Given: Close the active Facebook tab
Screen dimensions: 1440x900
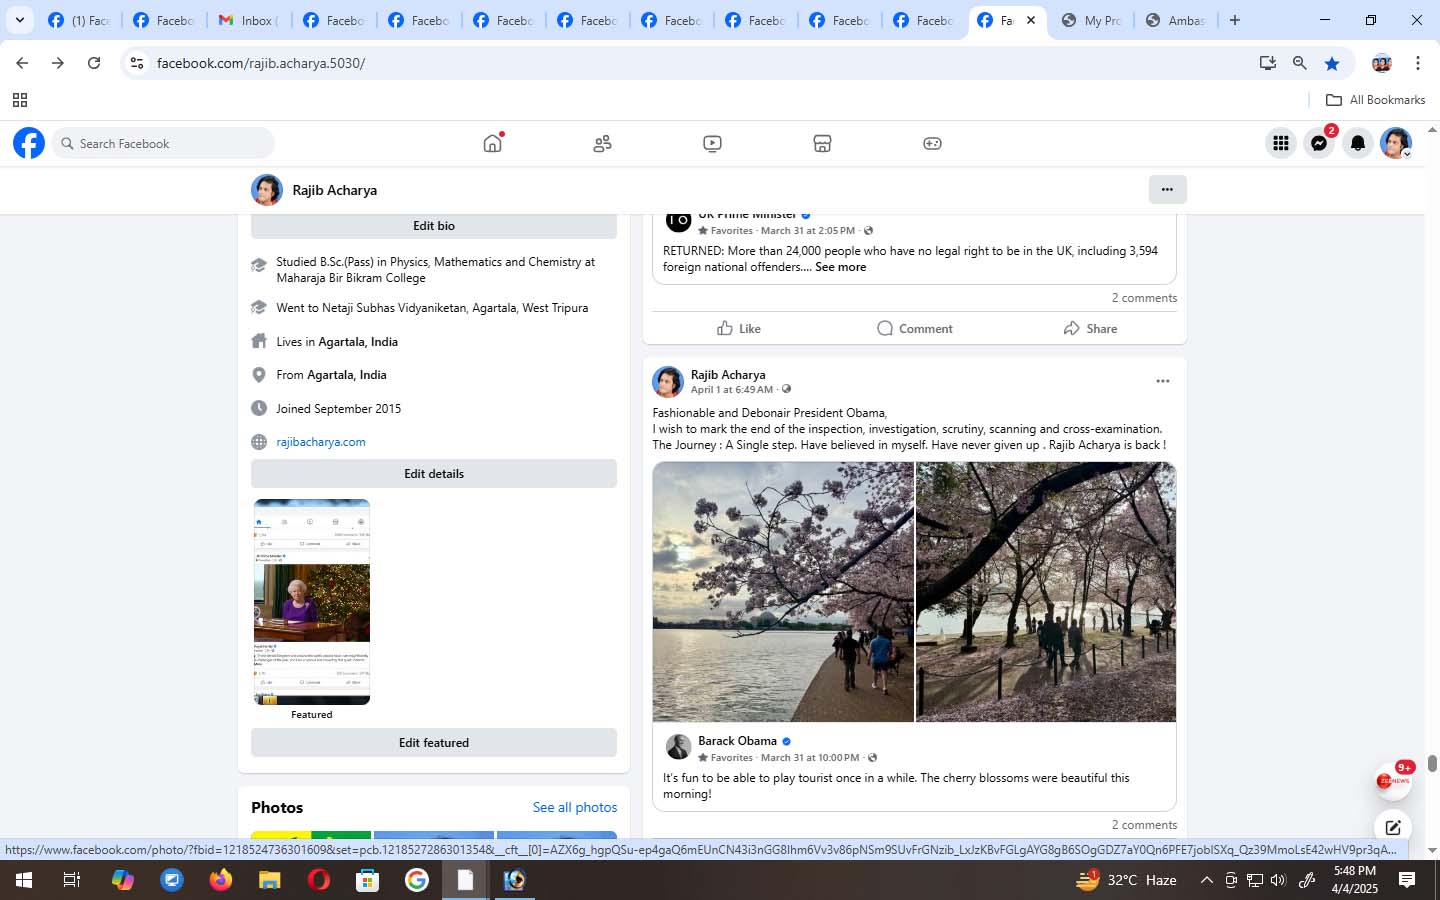Looking at the screenshot, I should [1031, 20].
